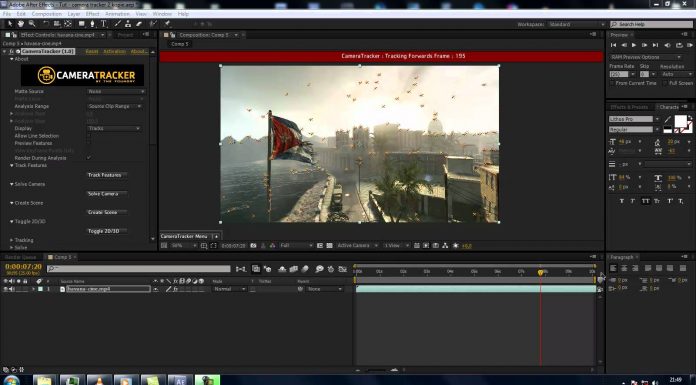696x385 pixels.
Task: Switch to the Render Queue tab
Action: click(20, 257)
